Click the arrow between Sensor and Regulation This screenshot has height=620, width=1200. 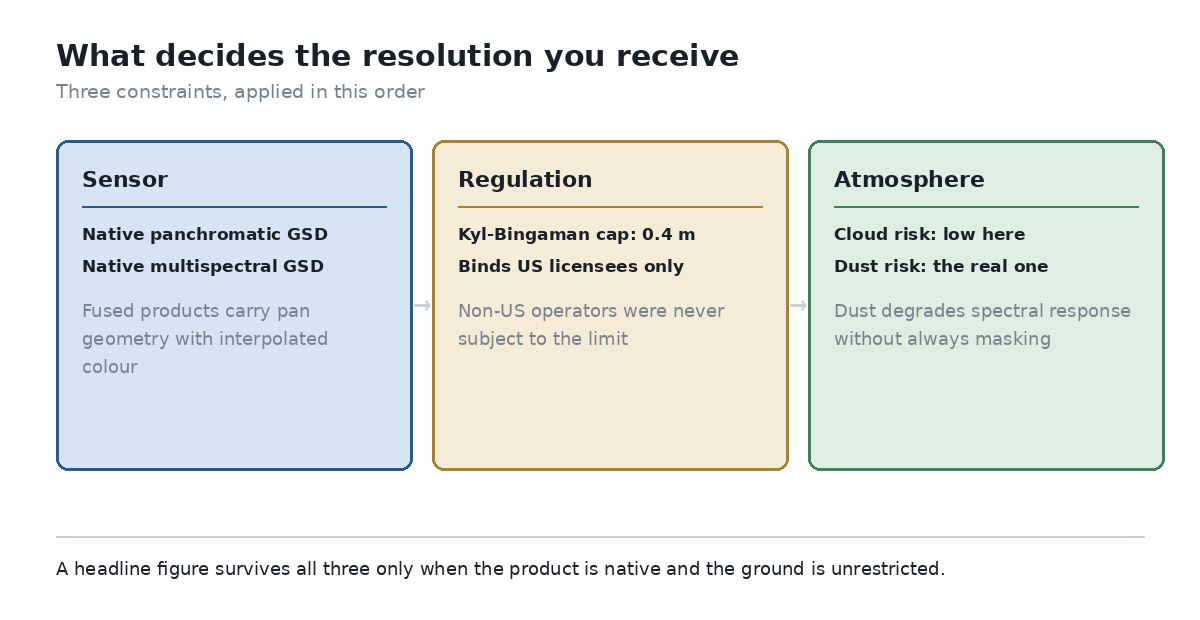(x=422, y=305)
